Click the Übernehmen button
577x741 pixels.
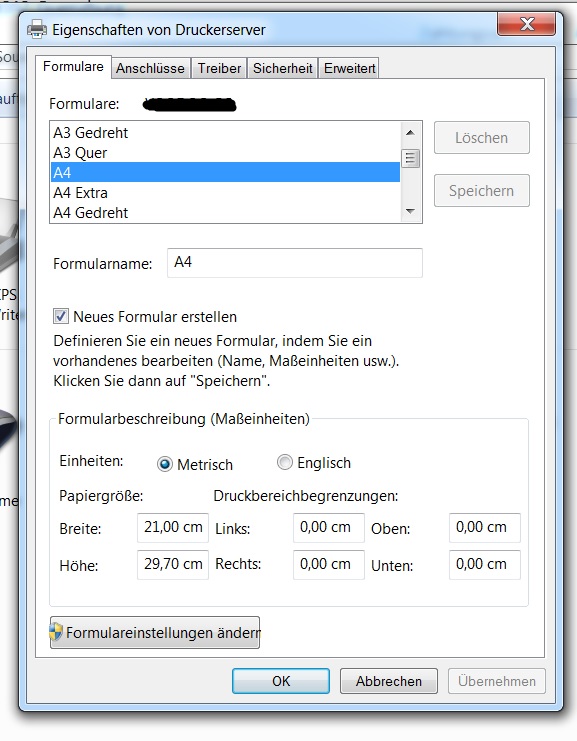pyautogui.click(x=497, y=681)
